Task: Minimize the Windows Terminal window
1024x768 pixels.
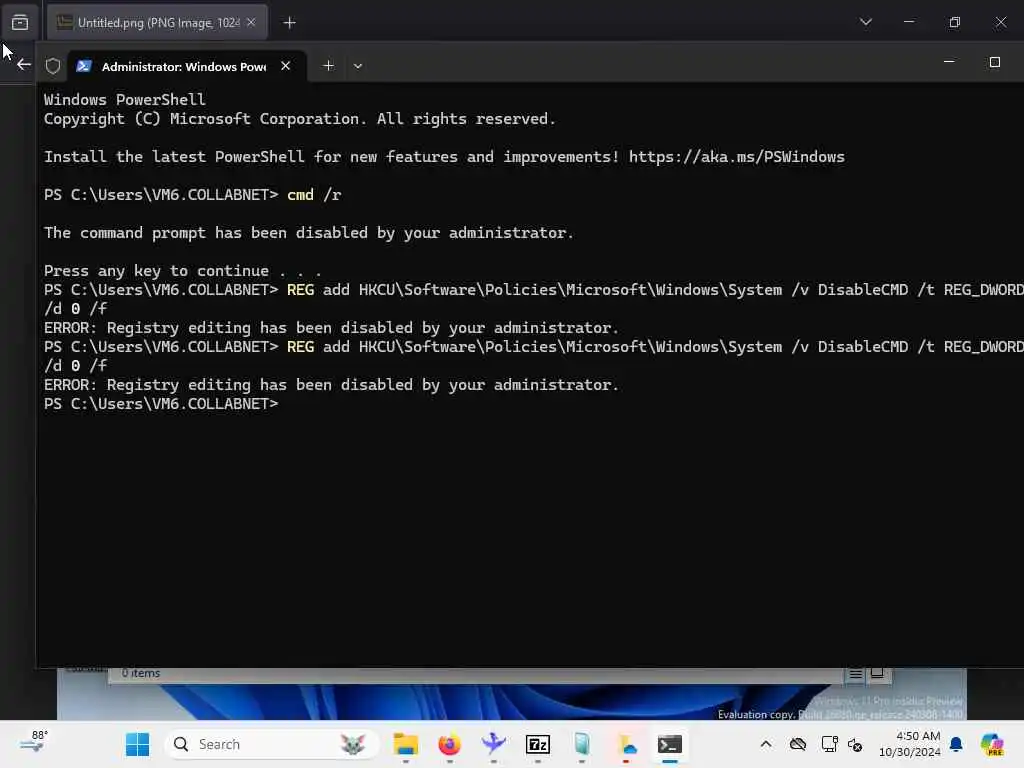Action: point(949,62)
